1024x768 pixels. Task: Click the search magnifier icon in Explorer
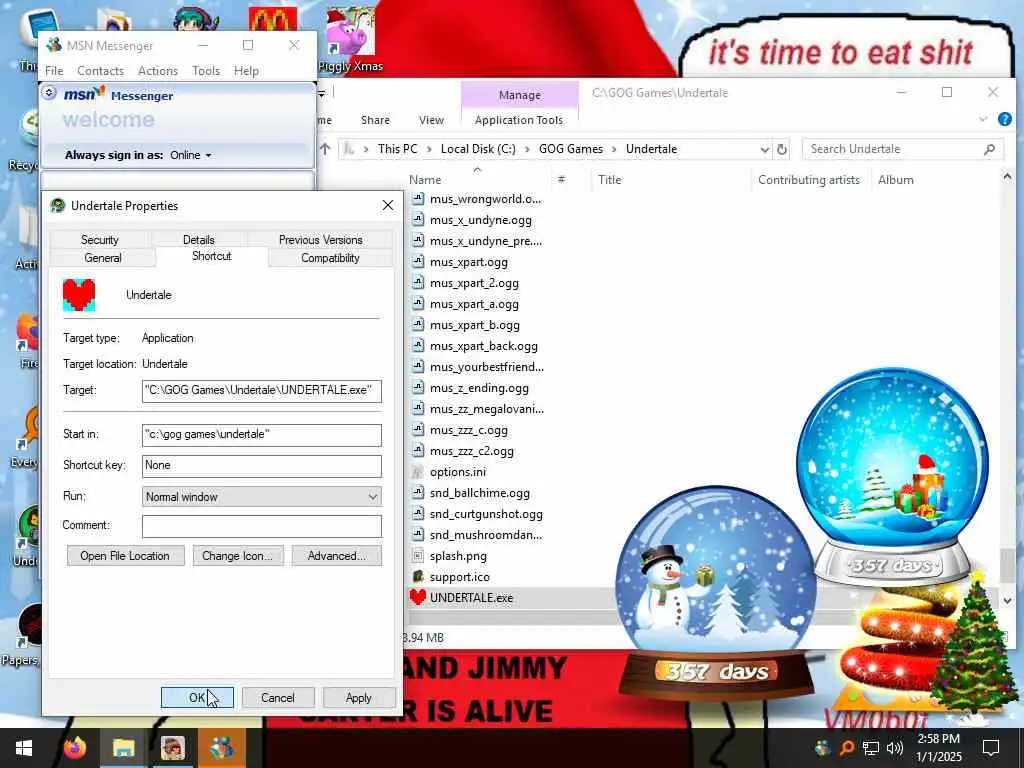(x=989, y=149)
